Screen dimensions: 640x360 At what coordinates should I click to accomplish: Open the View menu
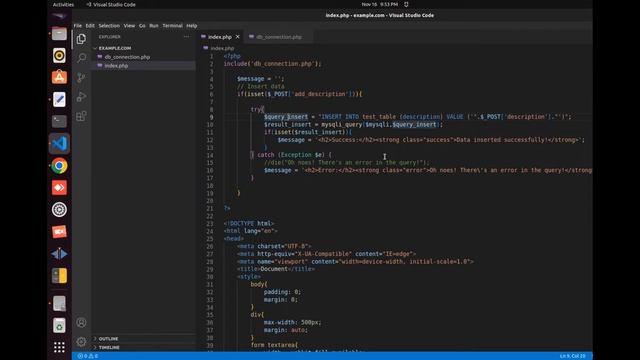[x=129, y=26]
